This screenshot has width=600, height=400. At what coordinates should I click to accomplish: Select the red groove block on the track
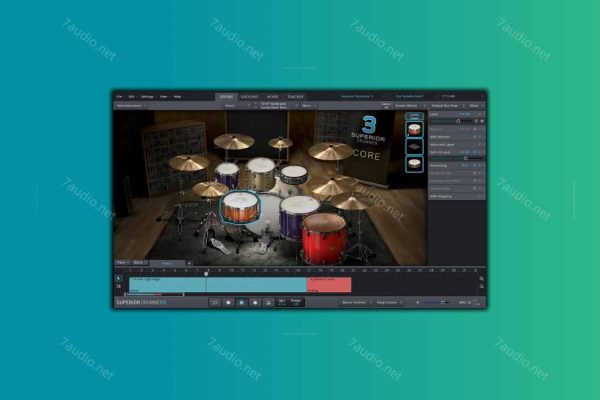(x=329, y=285)
